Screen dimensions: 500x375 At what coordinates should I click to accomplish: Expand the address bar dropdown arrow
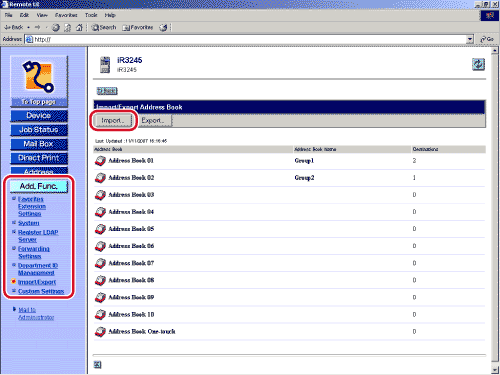pyautogui.click(x=470, y=39)
